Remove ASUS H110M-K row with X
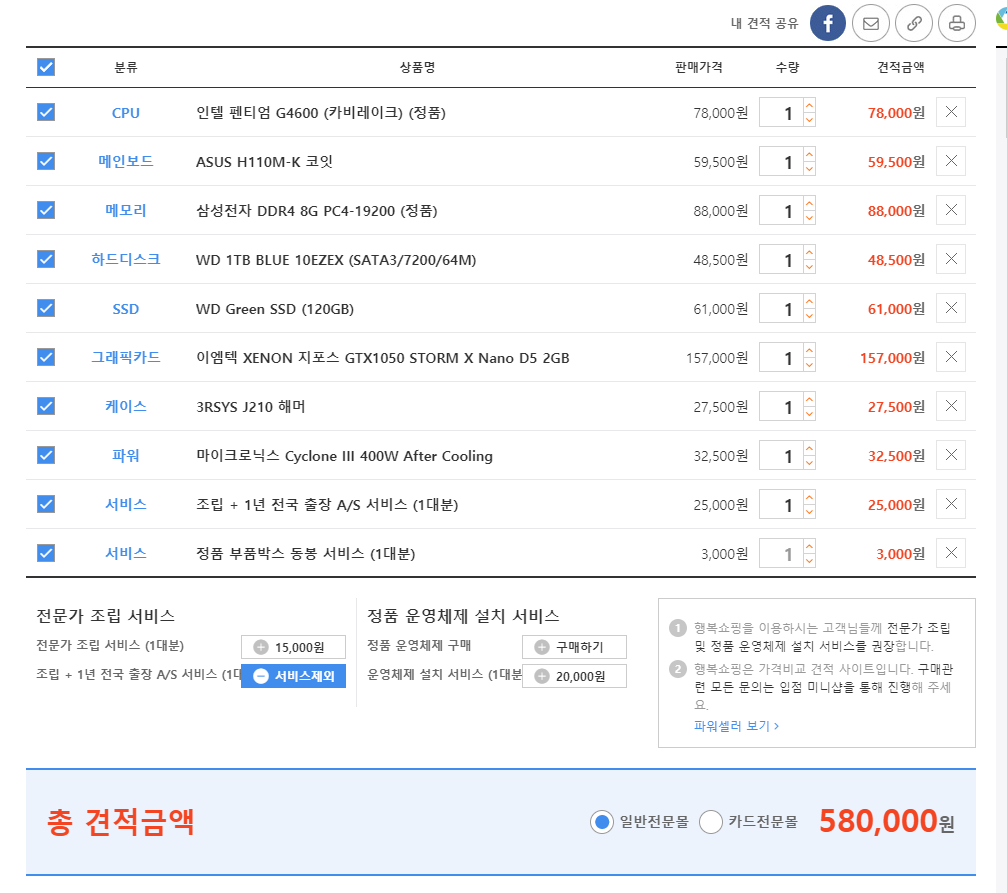Image resolution: width=1007 pixels, height=893 pixels. [x=951, y=161]
